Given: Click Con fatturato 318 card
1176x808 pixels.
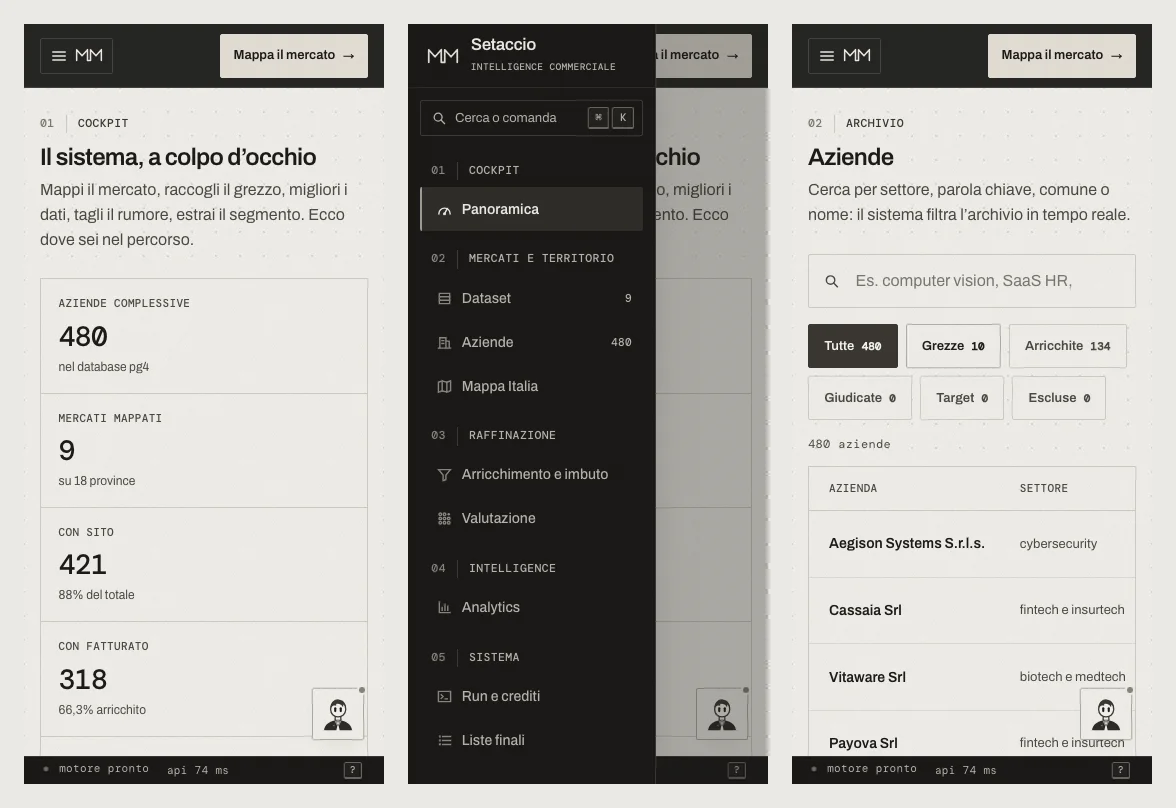Looking at the screenshot, I should click(204, 679).
